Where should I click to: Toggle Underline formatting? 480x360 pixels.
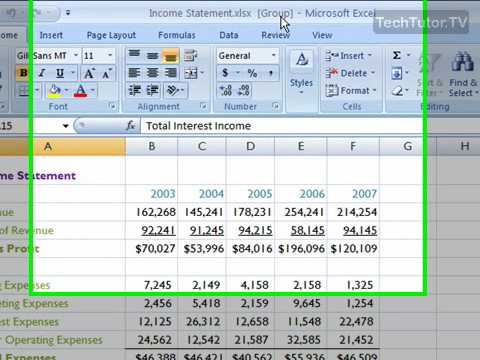pos(60,73)
